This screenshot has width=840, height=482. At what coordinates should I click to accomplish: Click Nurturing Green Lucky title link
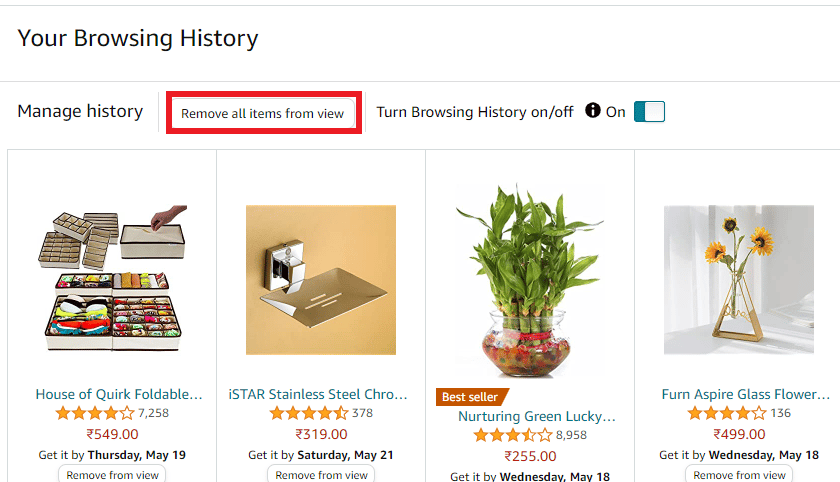(536, 416)
